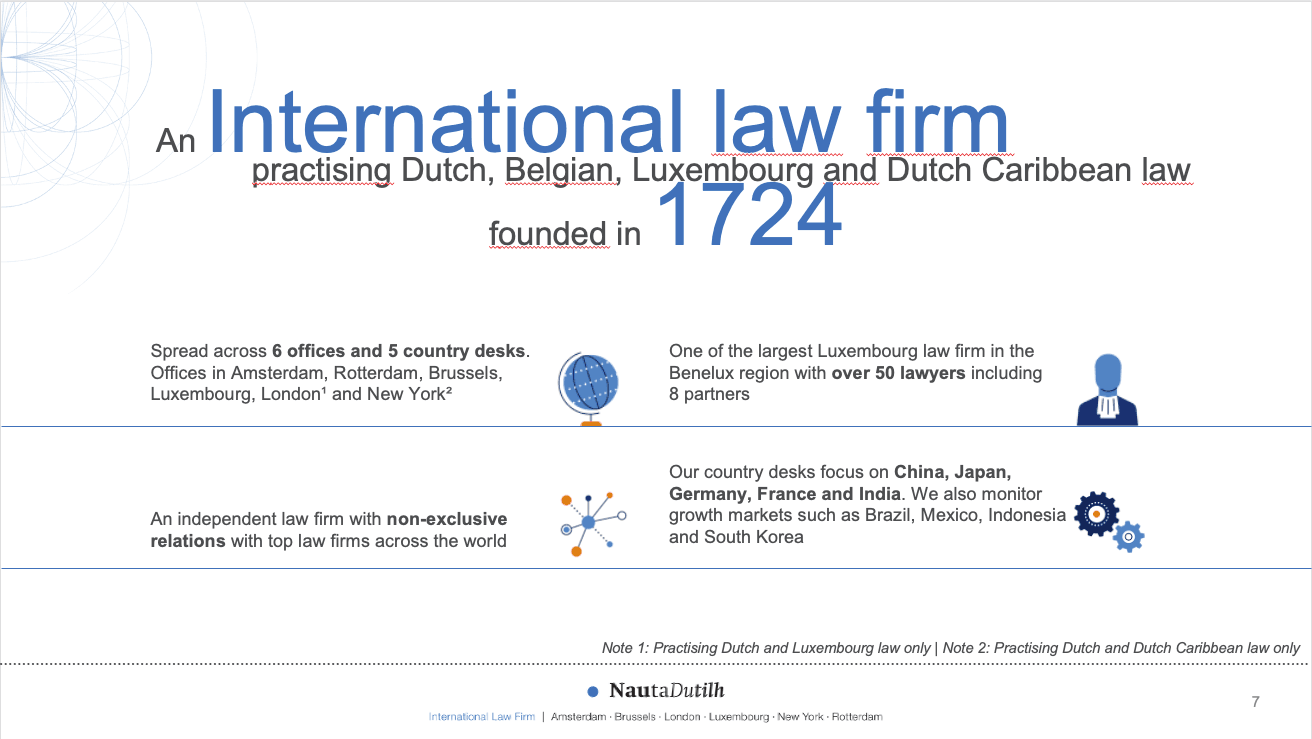The width and height of the screenshot is (1312, 739).
Task: Select 'practising Dutch, Belgian, Luxembourg' subtitle line
Action: coord(721,171)
